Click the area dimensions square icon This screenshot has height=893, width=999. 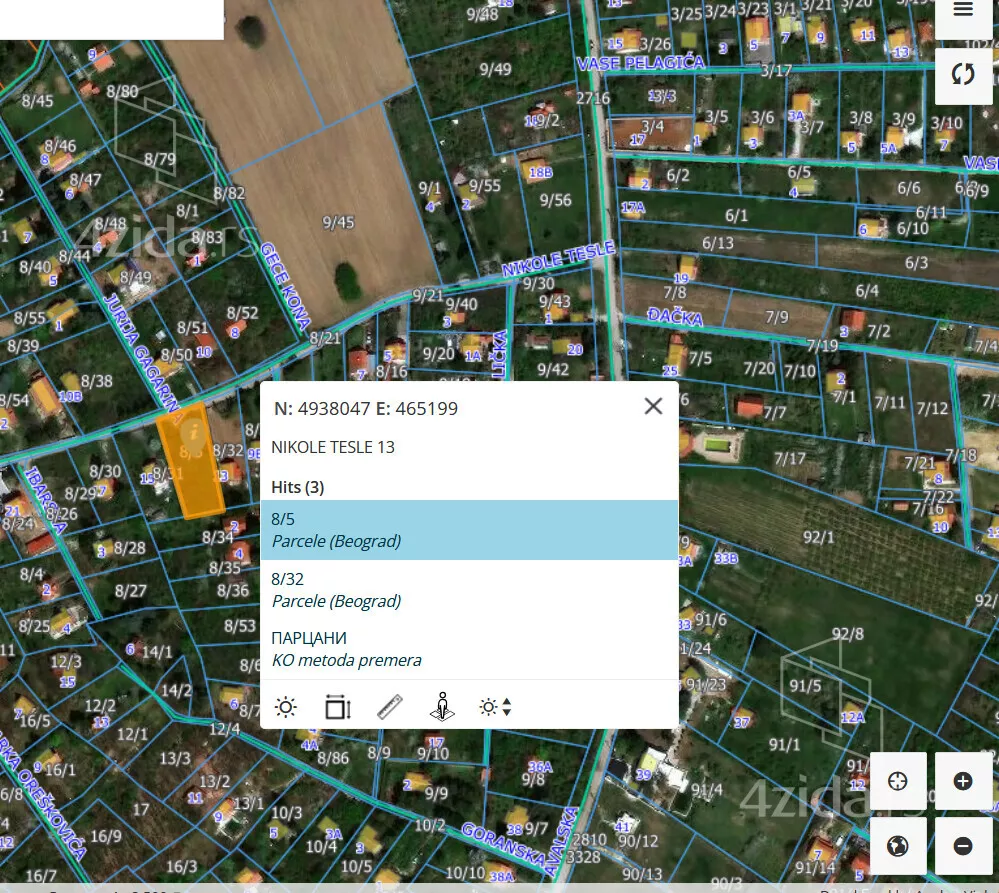click(x=338, y=707)
